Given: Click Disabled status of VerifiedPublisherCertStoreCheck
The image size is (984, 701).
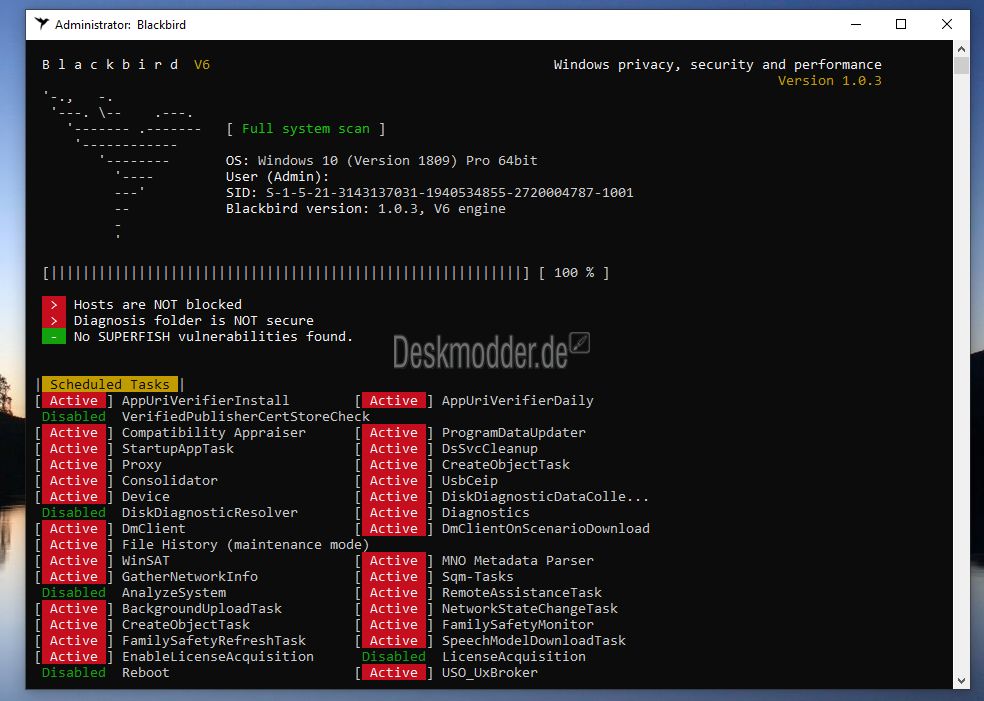Looking at the screenshot, I should 74,417.
